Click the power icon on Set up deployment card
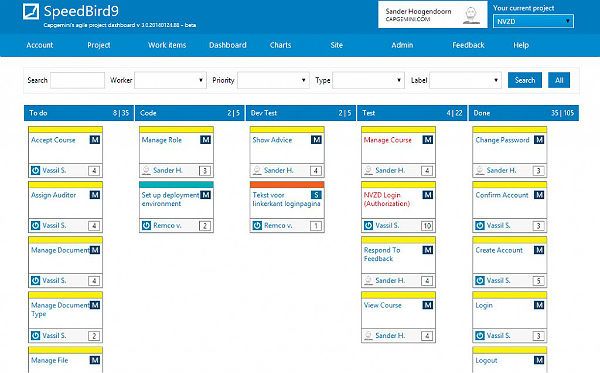Viewport: 600px width, 373px height. pyautogui.click(x=146, y=225)
